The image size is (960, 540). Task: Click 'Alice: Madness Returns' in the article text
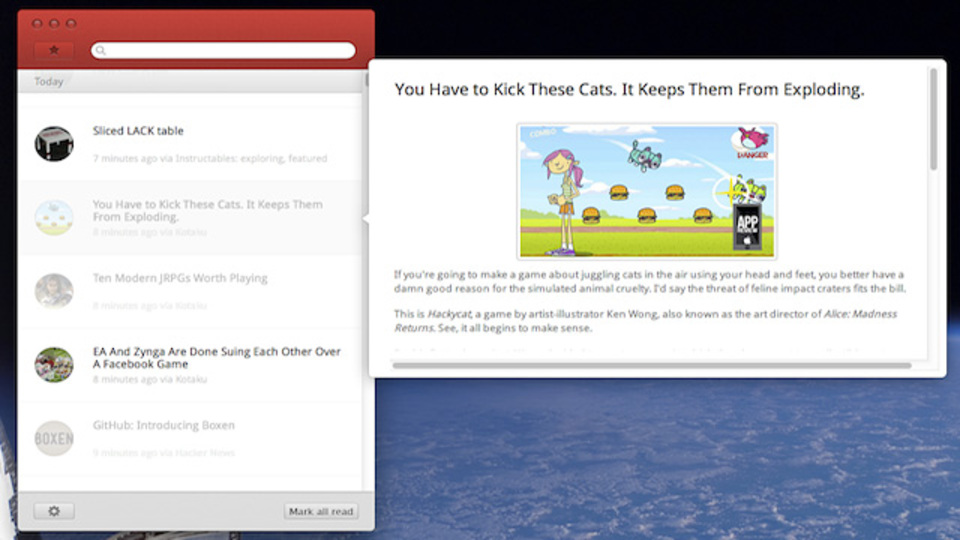click(x=646, y=321)
